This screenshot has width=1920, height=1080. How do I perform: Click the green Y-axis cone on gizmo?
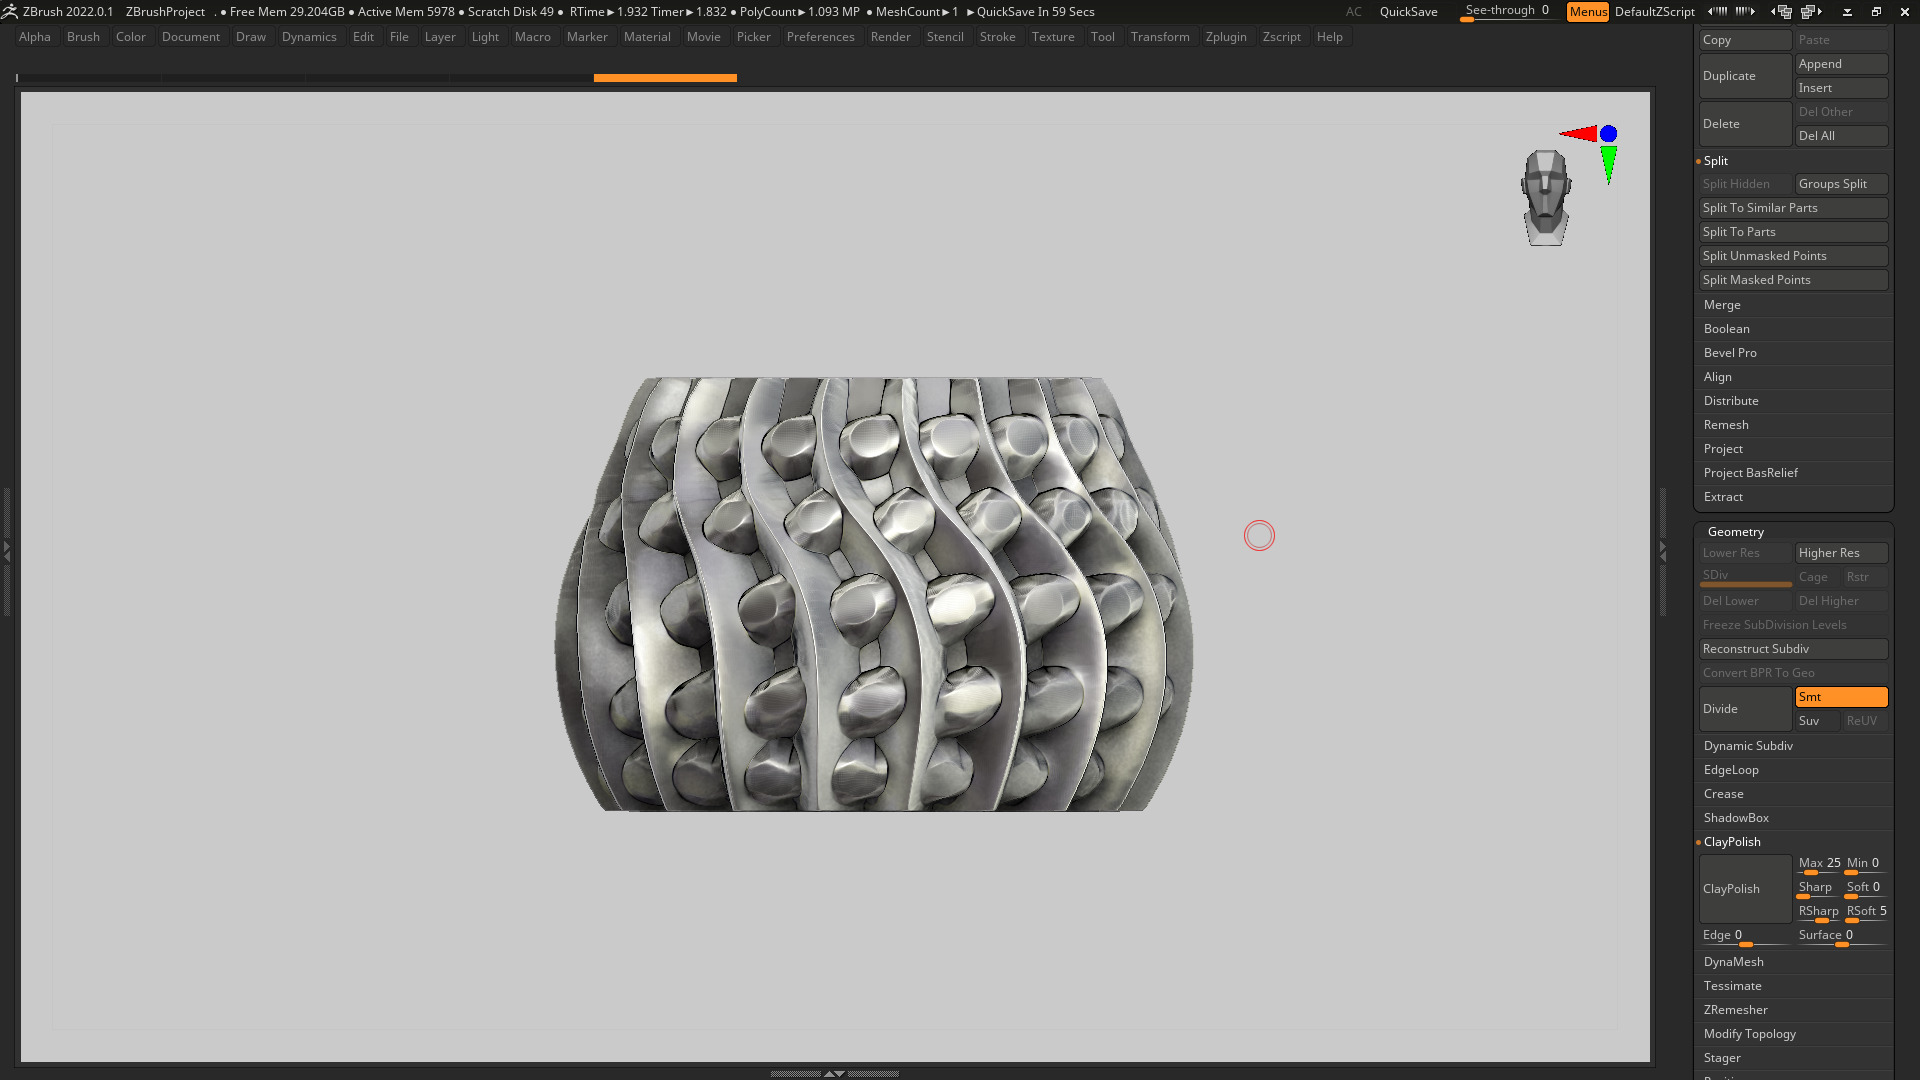coord(1608,165)
